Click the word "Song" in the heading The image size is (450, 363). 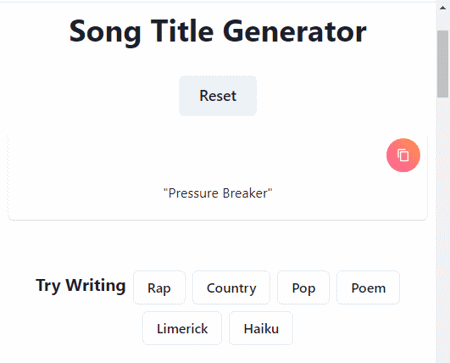[105, 33]
